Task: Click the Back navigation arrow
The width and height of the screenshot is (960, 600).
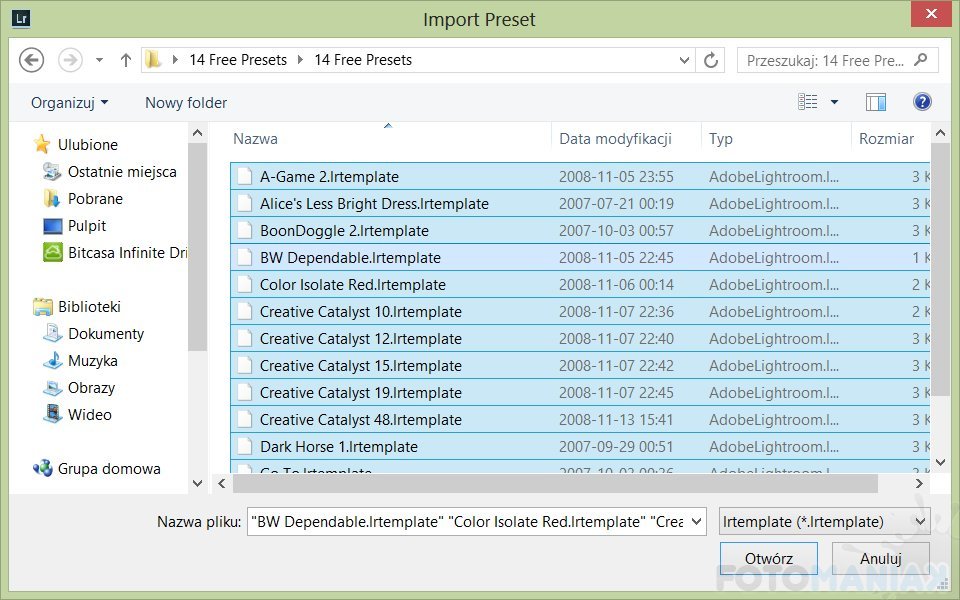Action: pyautogui.click(x=31, y=60)
